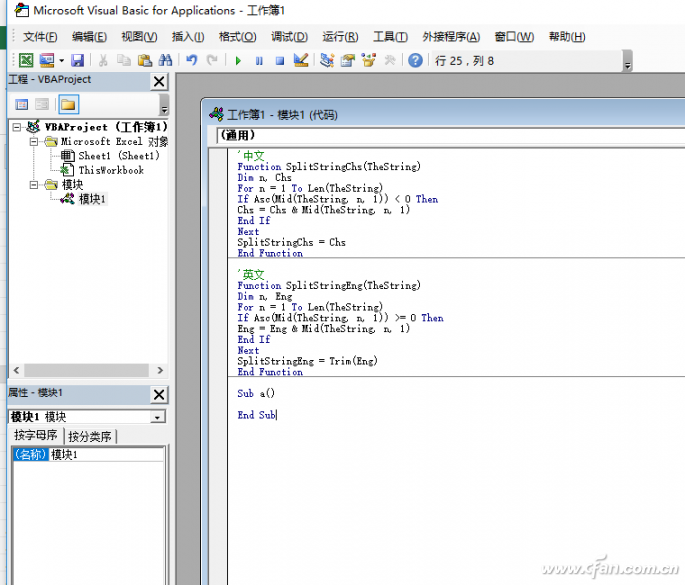The height and width of the screenshot is (585, 685).
Task: Open the 运行(R) menu
Action: point(340,37)
